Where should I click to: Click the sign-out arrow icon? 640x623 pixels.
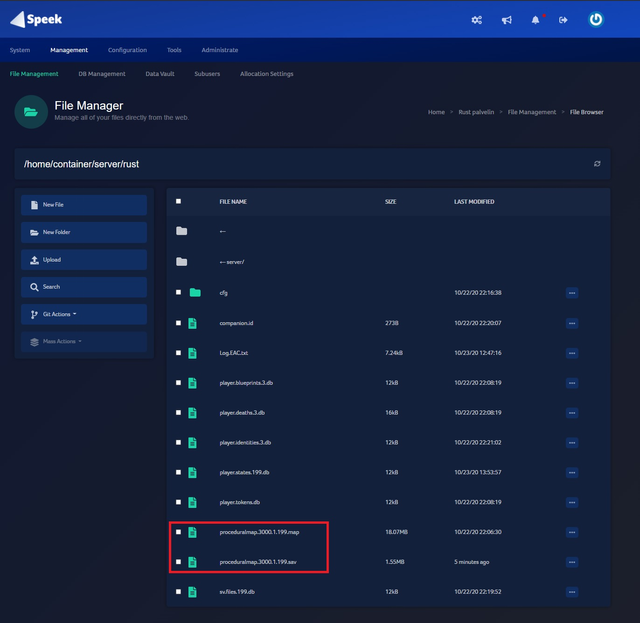563,20
